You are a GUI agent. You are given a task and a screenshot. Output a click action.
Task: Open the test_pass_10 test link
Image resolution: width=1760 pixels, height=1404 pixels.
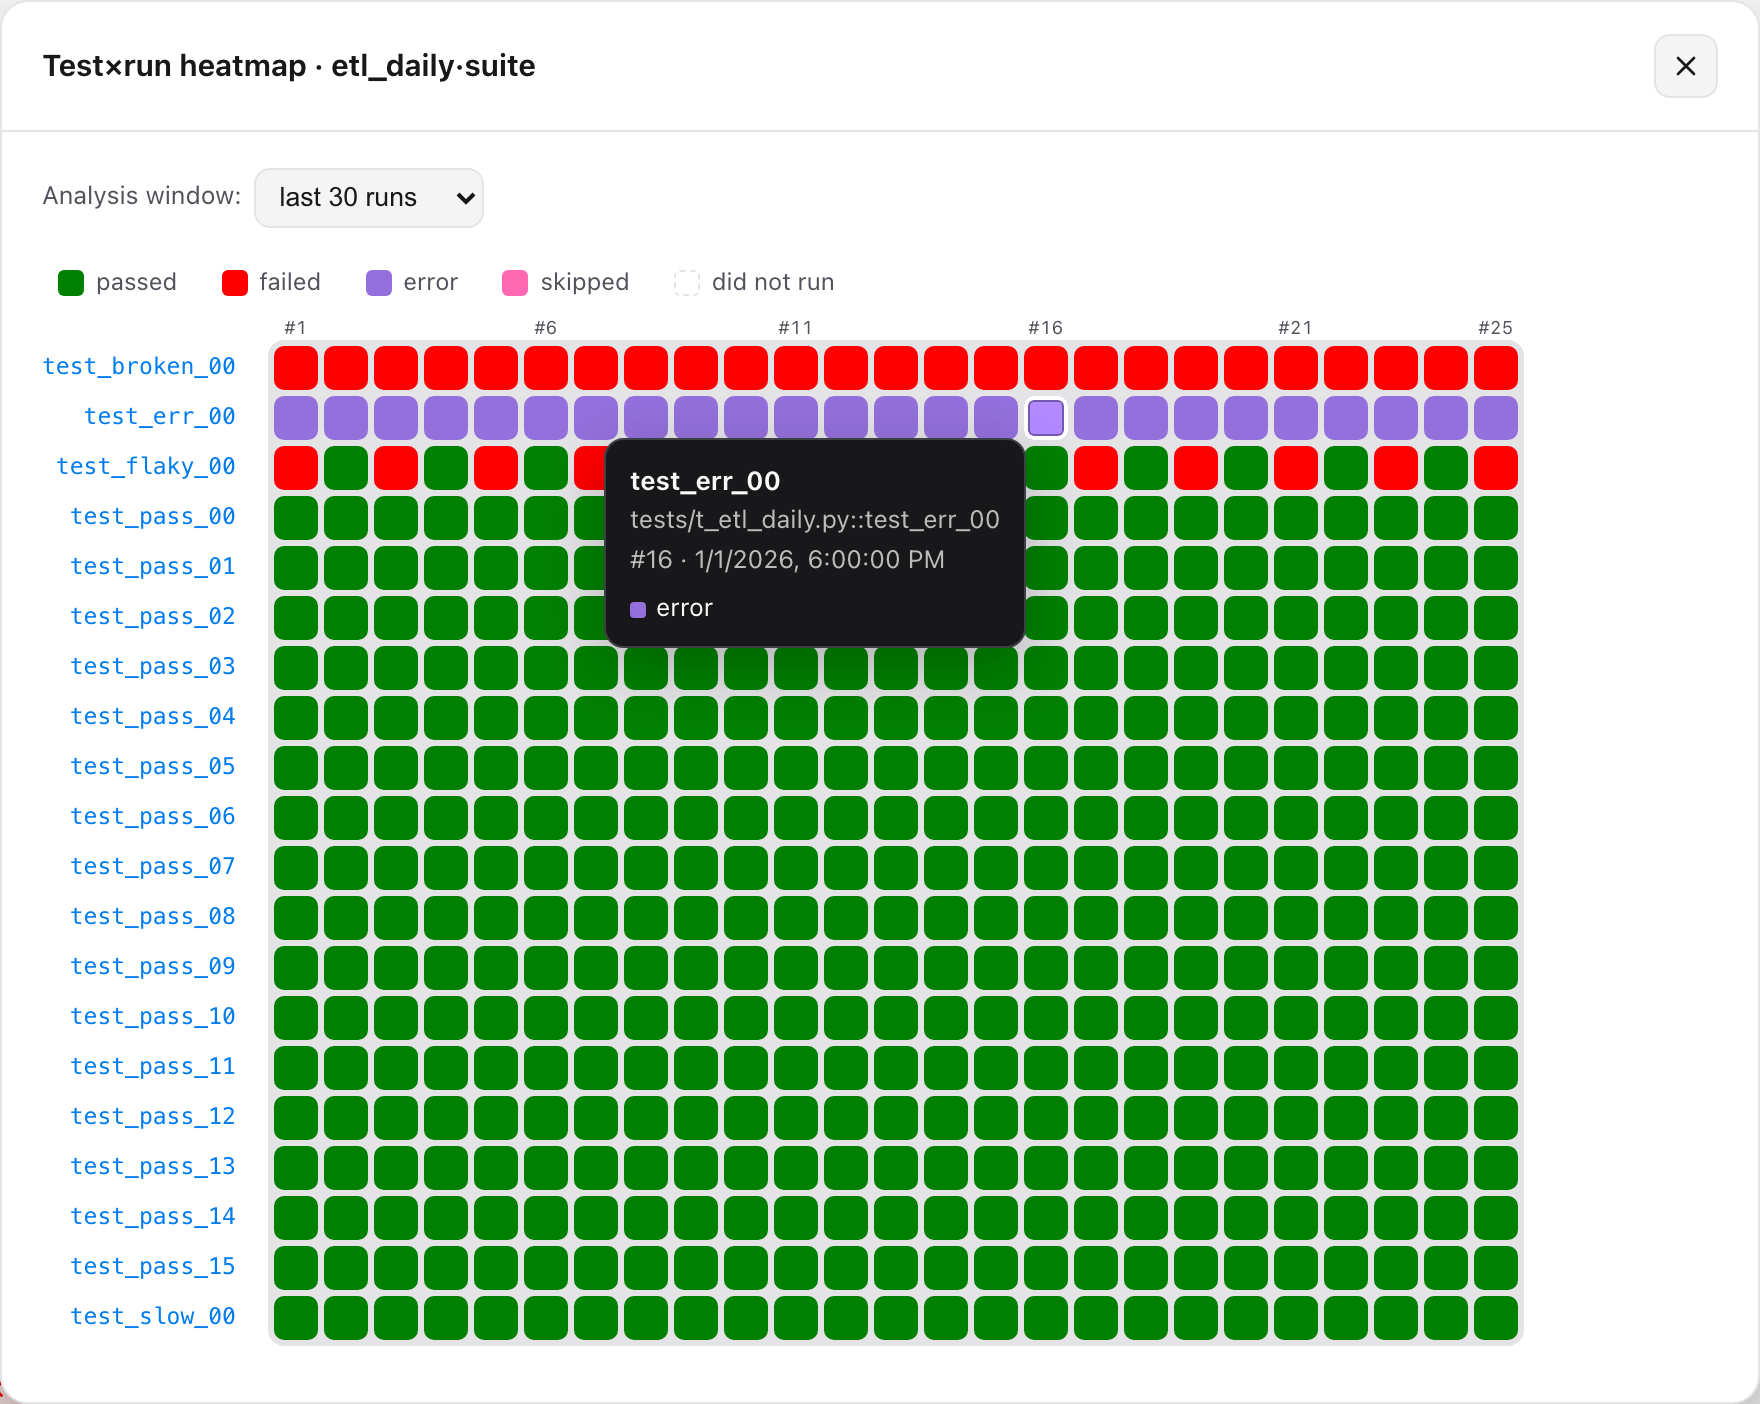pos(153,1017)
